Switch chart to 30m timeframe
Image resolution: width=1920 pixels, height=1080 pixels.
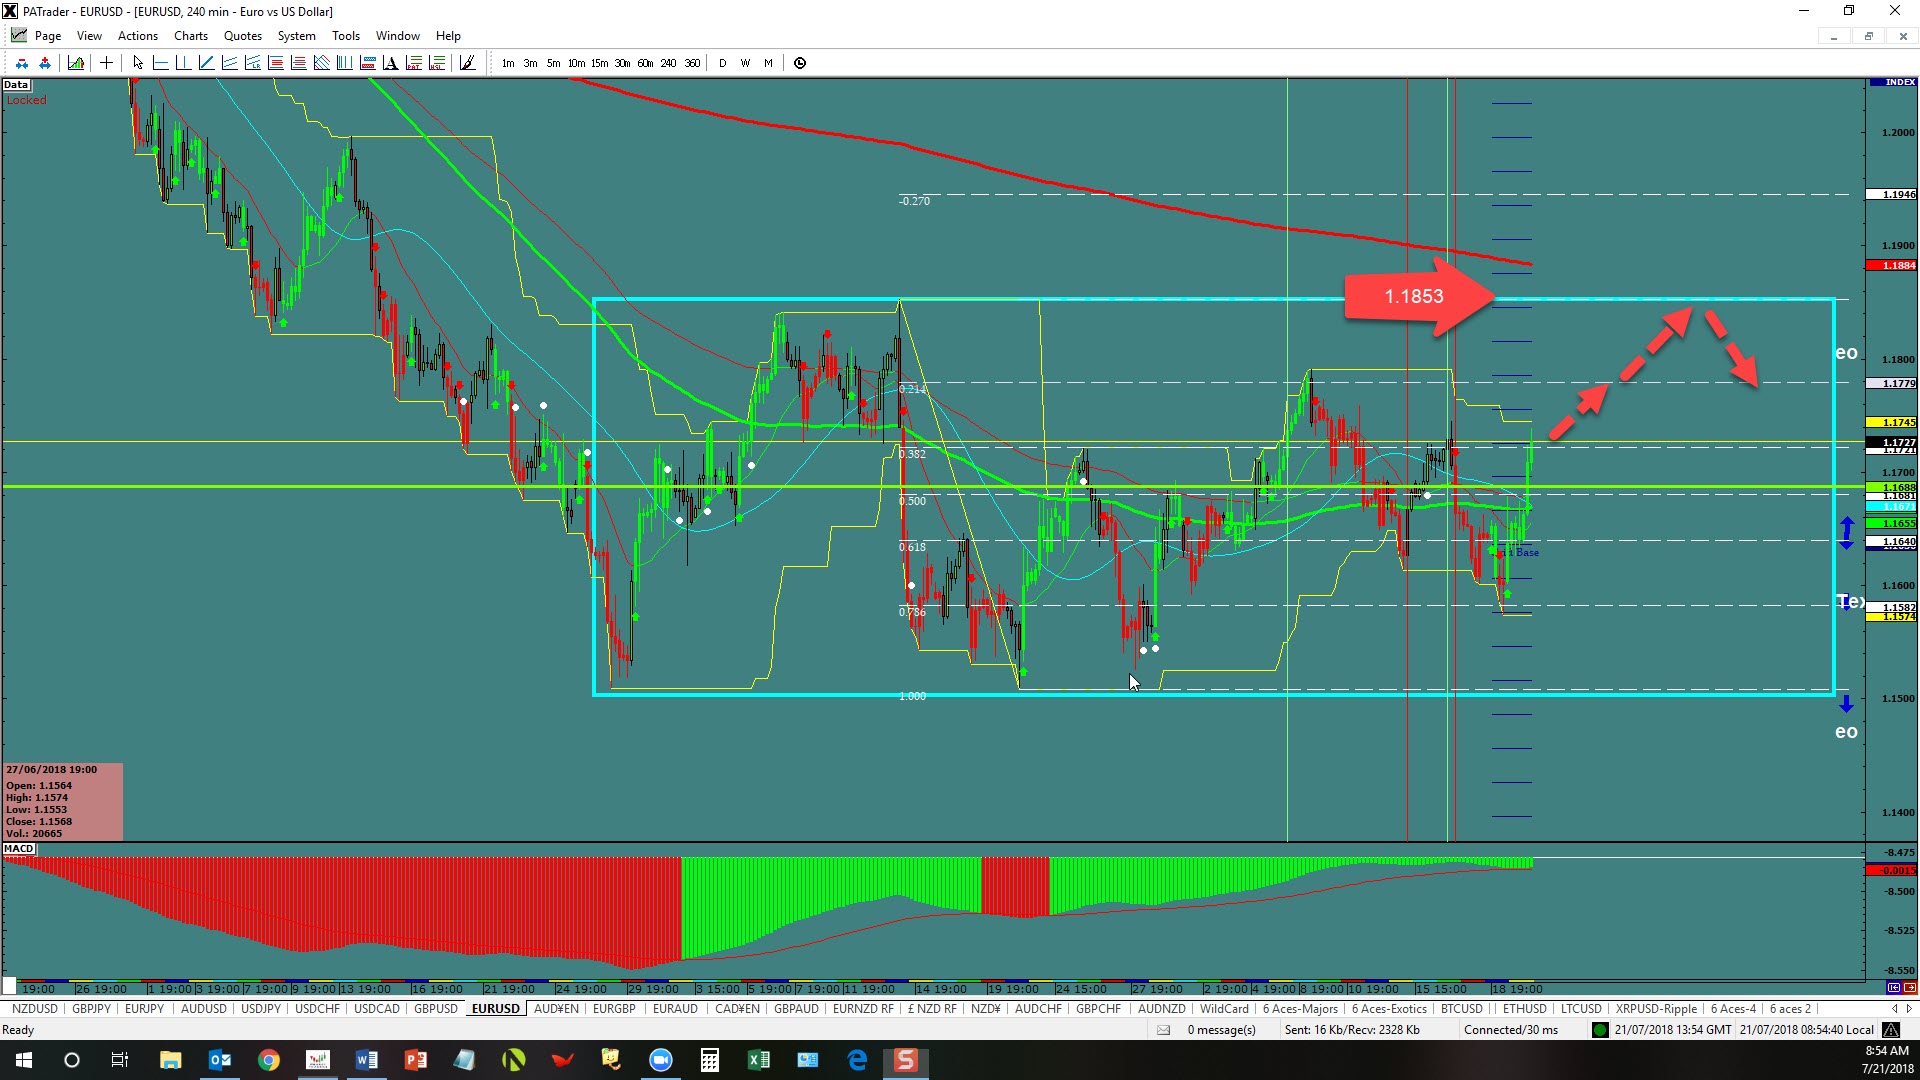(x=622, y=63)
